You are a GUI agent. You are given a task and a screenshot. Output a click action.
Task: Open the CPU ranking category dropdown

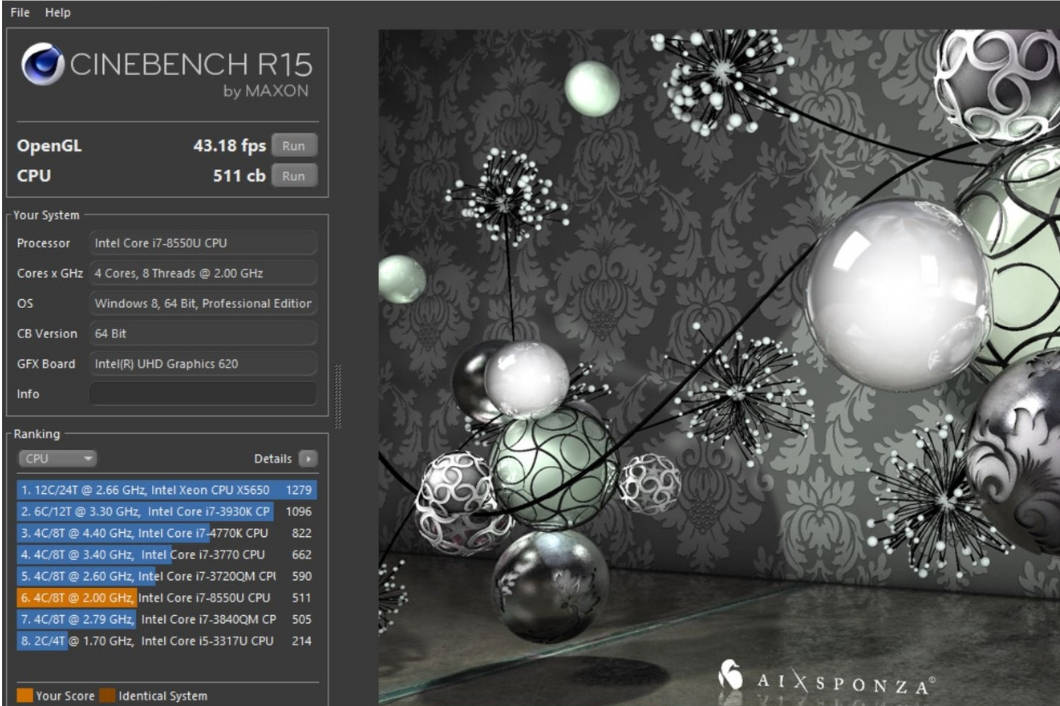coord(57,459)
